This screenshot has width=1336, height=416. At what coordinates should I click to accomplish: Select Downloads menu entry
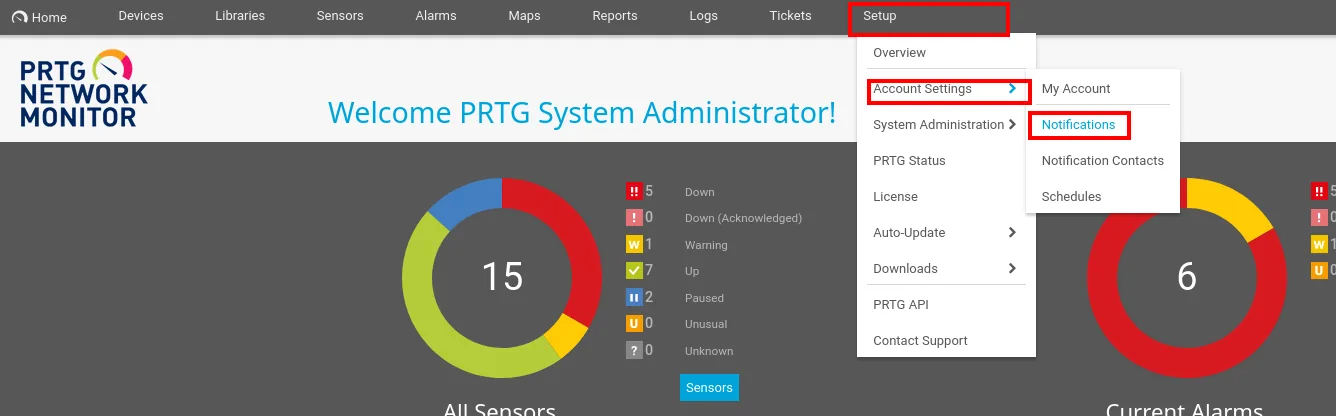point(905,268)
